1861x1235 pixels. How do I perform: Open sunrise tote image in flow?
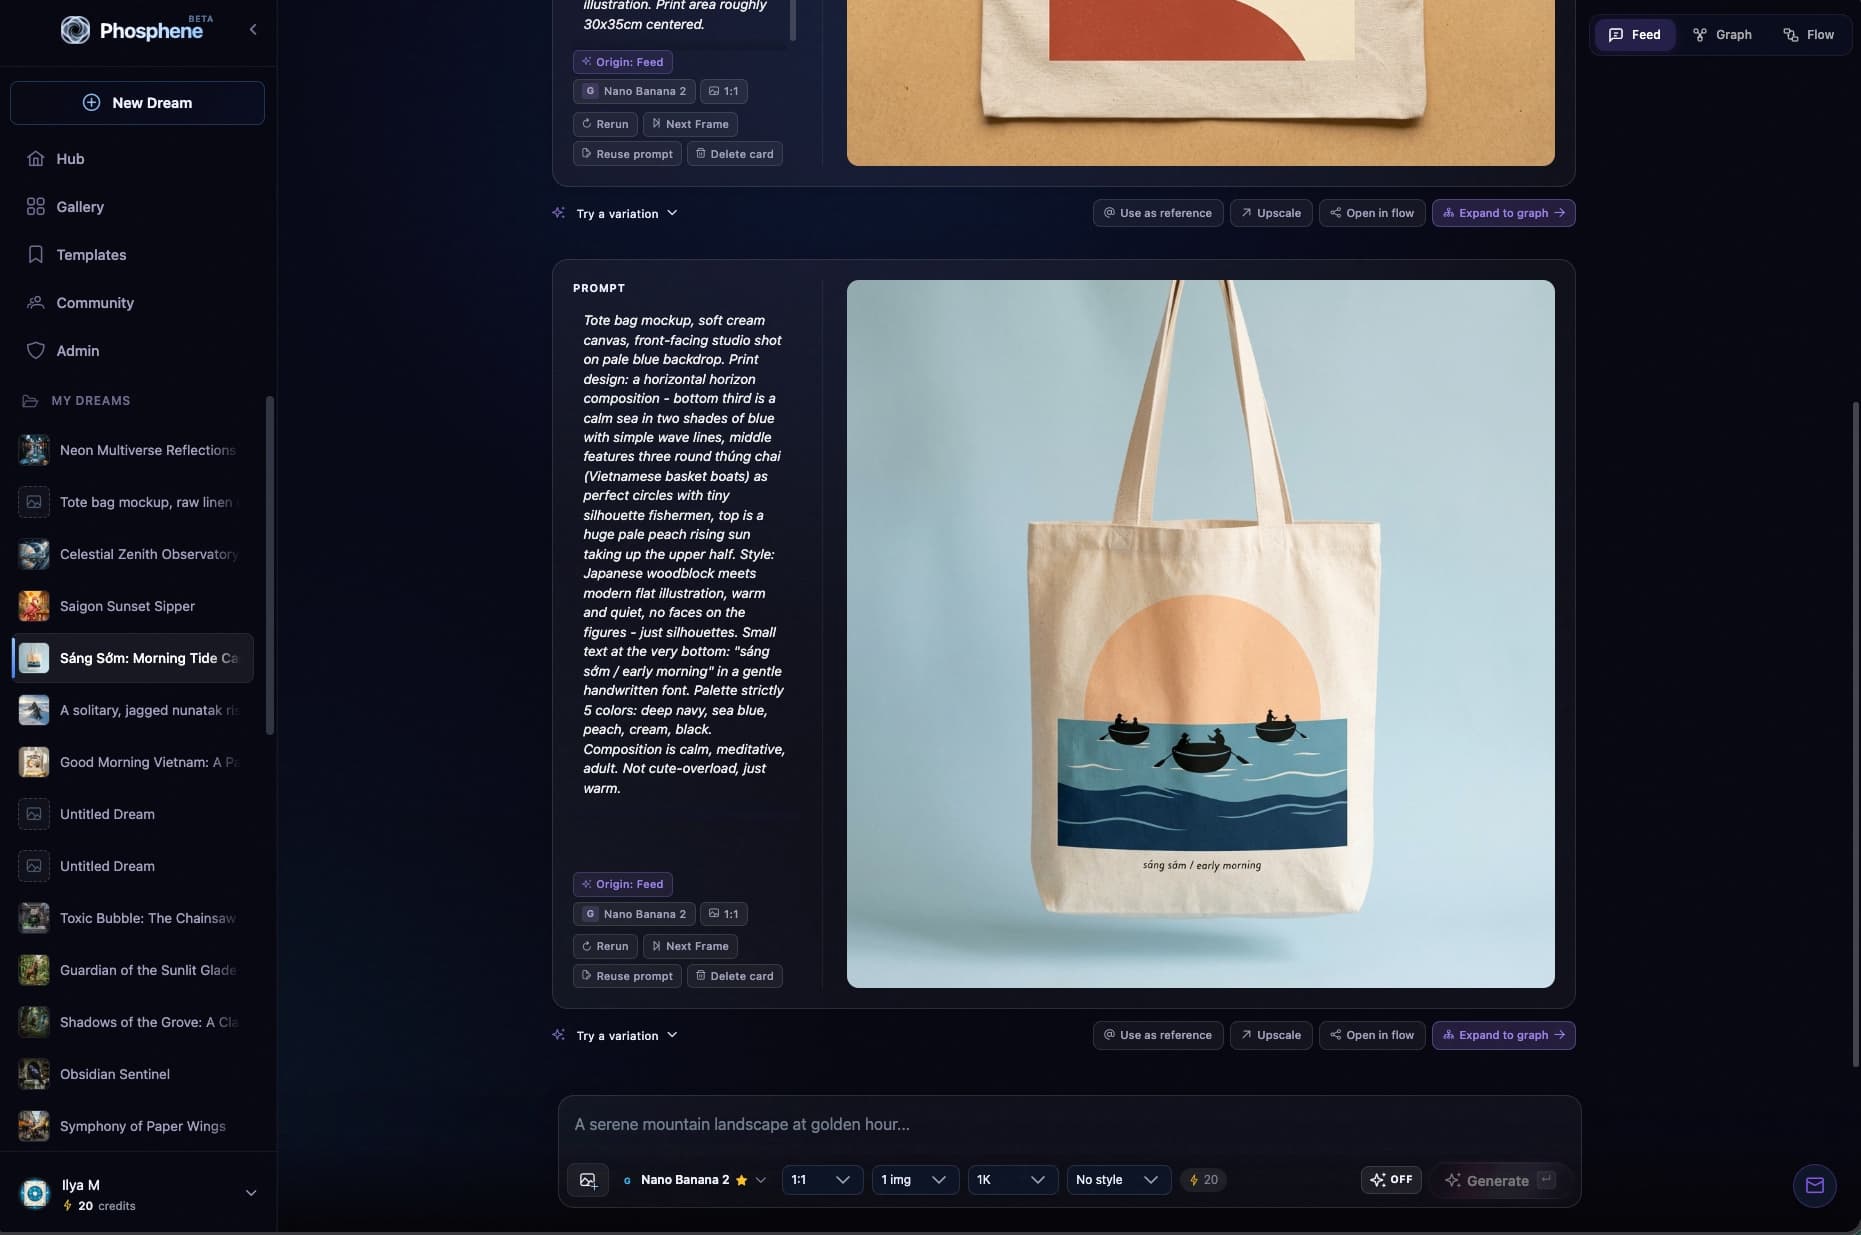tap(1372, 1035)
